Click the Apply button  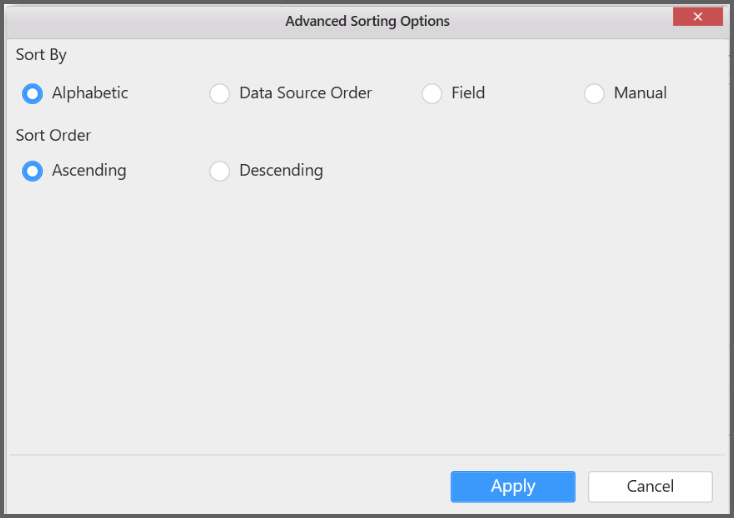pyautogui.click(x=512, y=487)
